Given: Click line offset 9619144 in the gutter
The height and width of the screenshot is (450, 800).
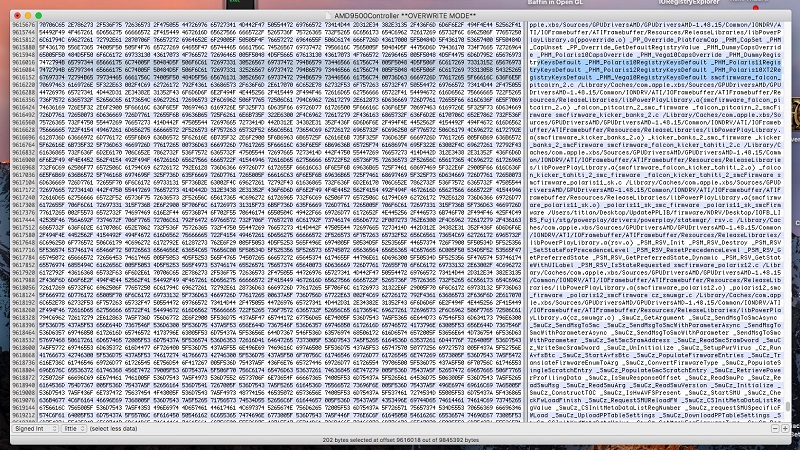Looking at the screenshot, I should pos(23,408).
